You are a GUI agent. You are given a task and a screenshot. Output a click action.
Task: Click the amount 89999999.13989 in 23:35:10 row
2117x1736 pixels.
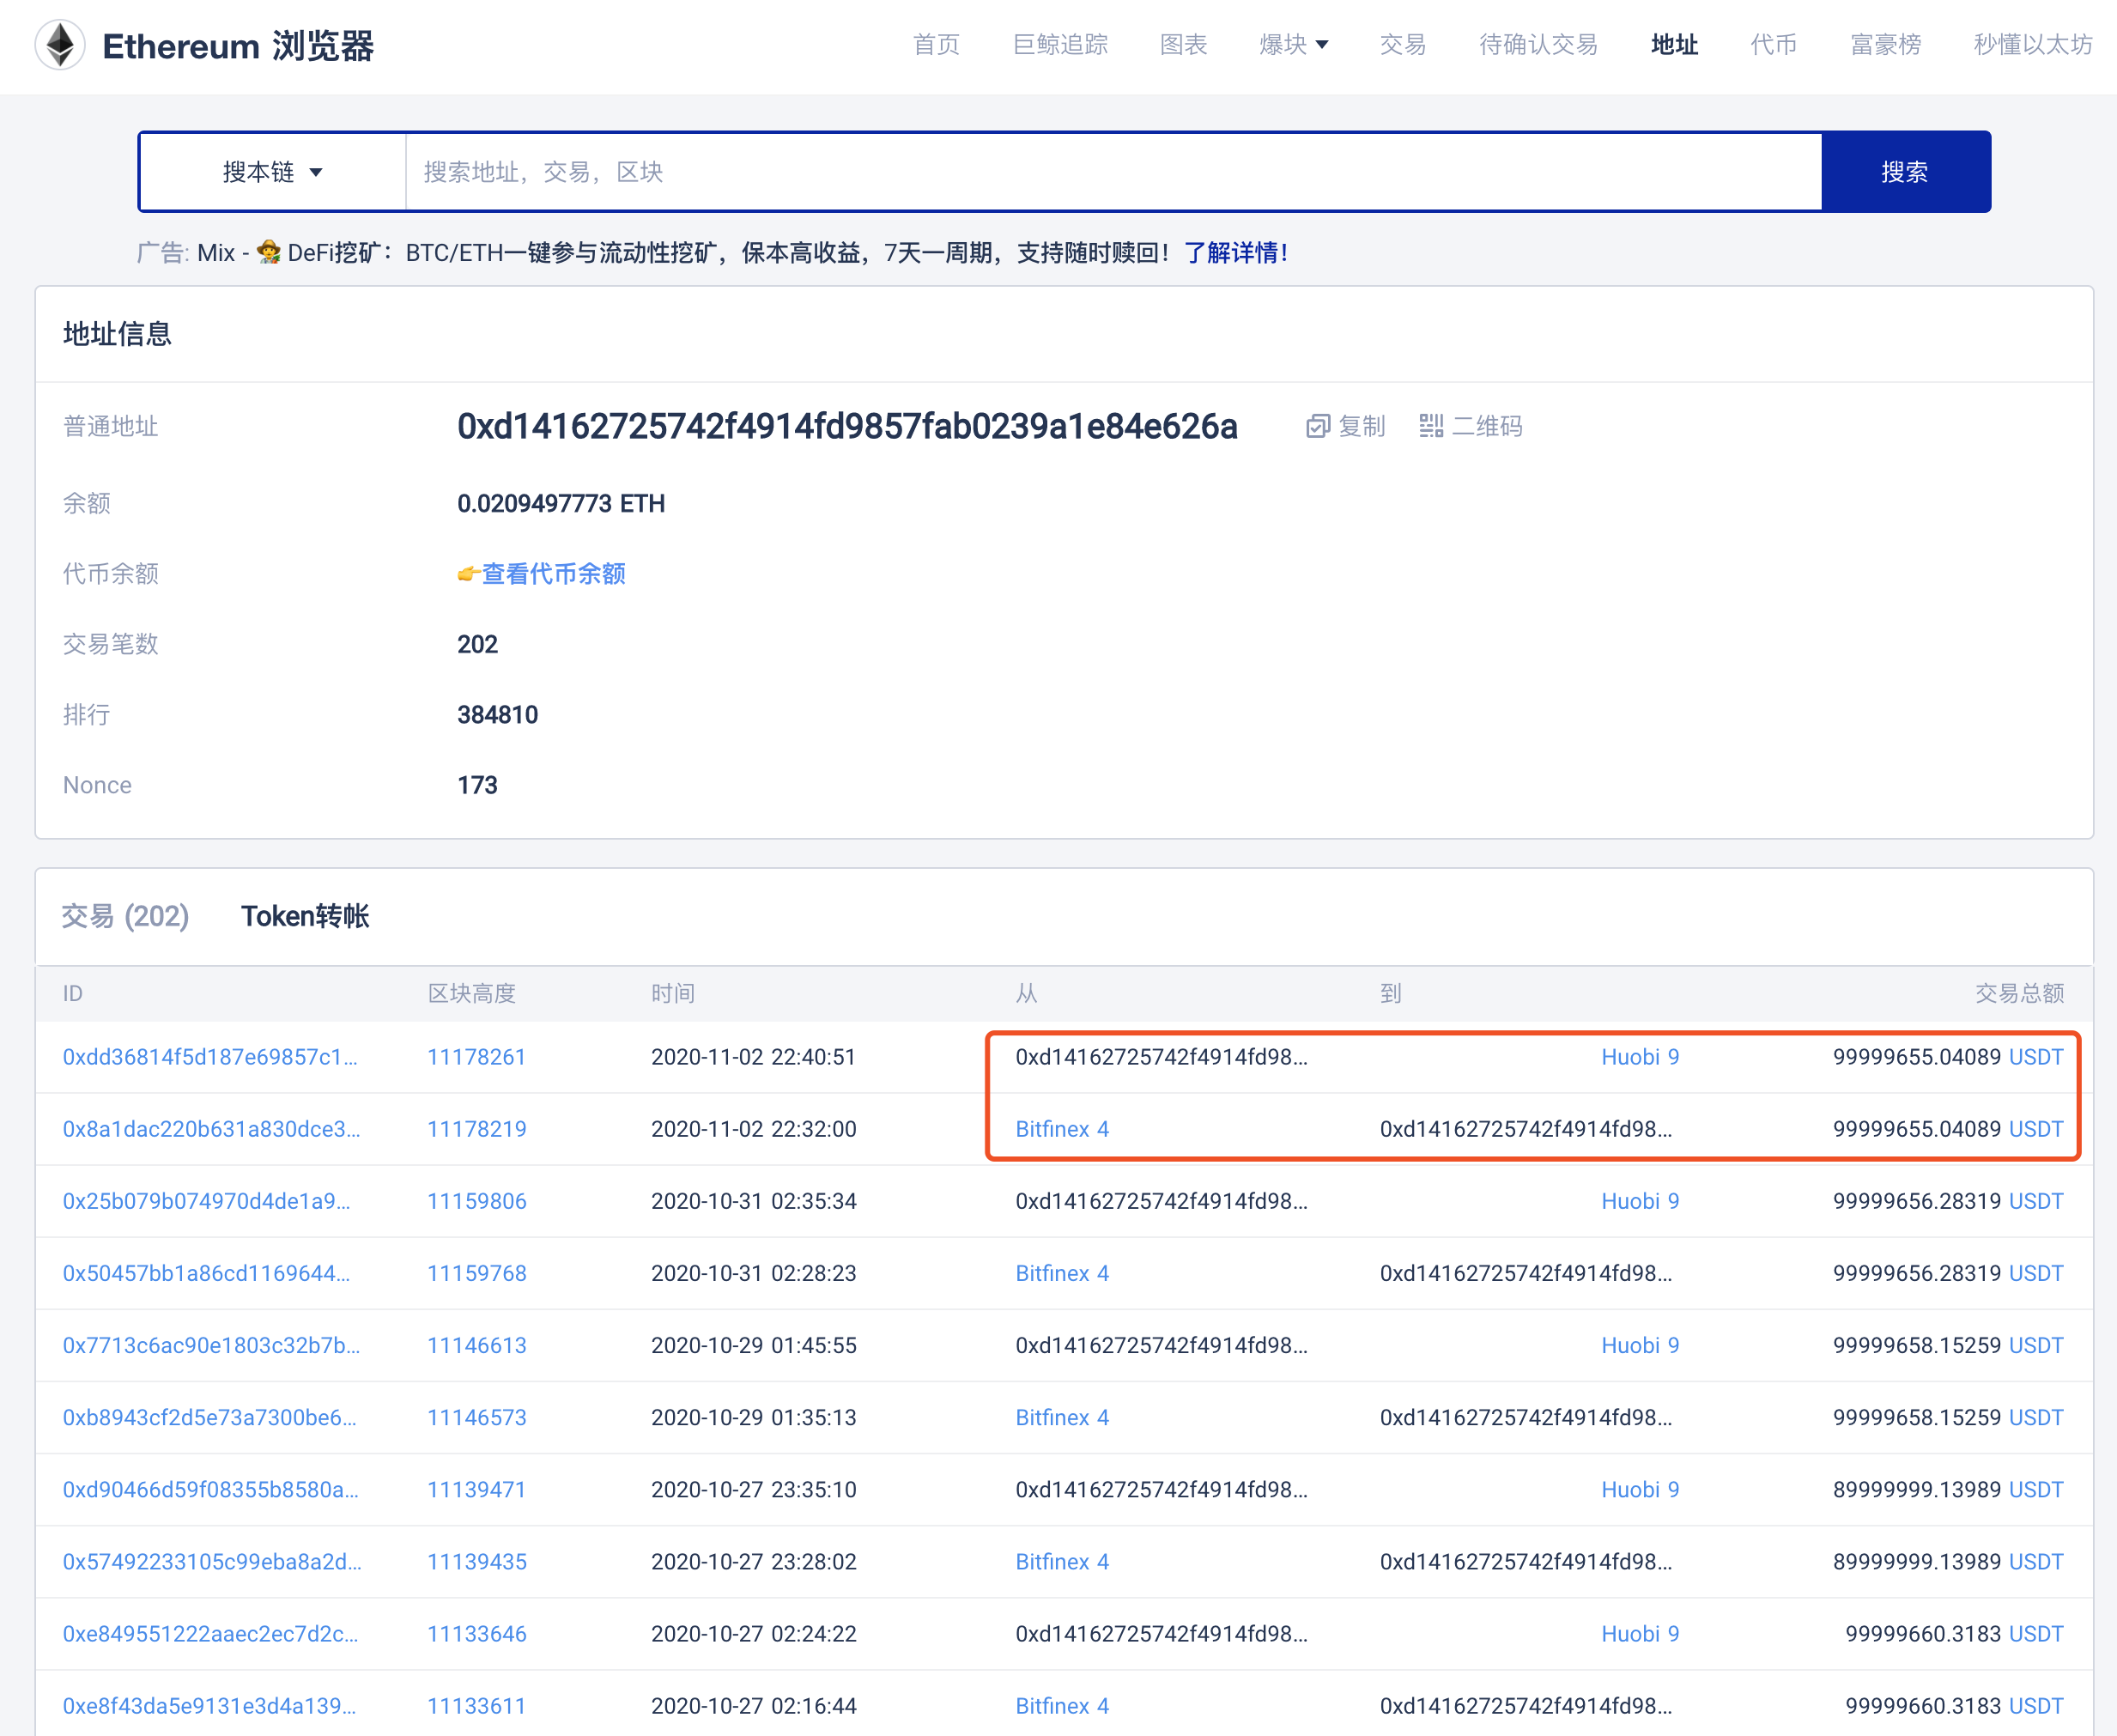tap(1917, 1489)
